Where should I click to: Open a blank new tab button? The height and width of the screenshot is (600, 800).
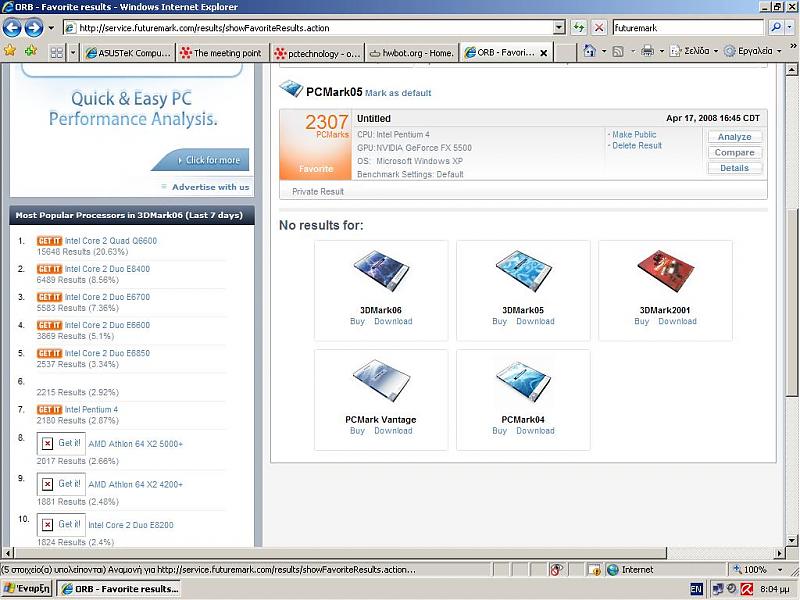(565, 53)
